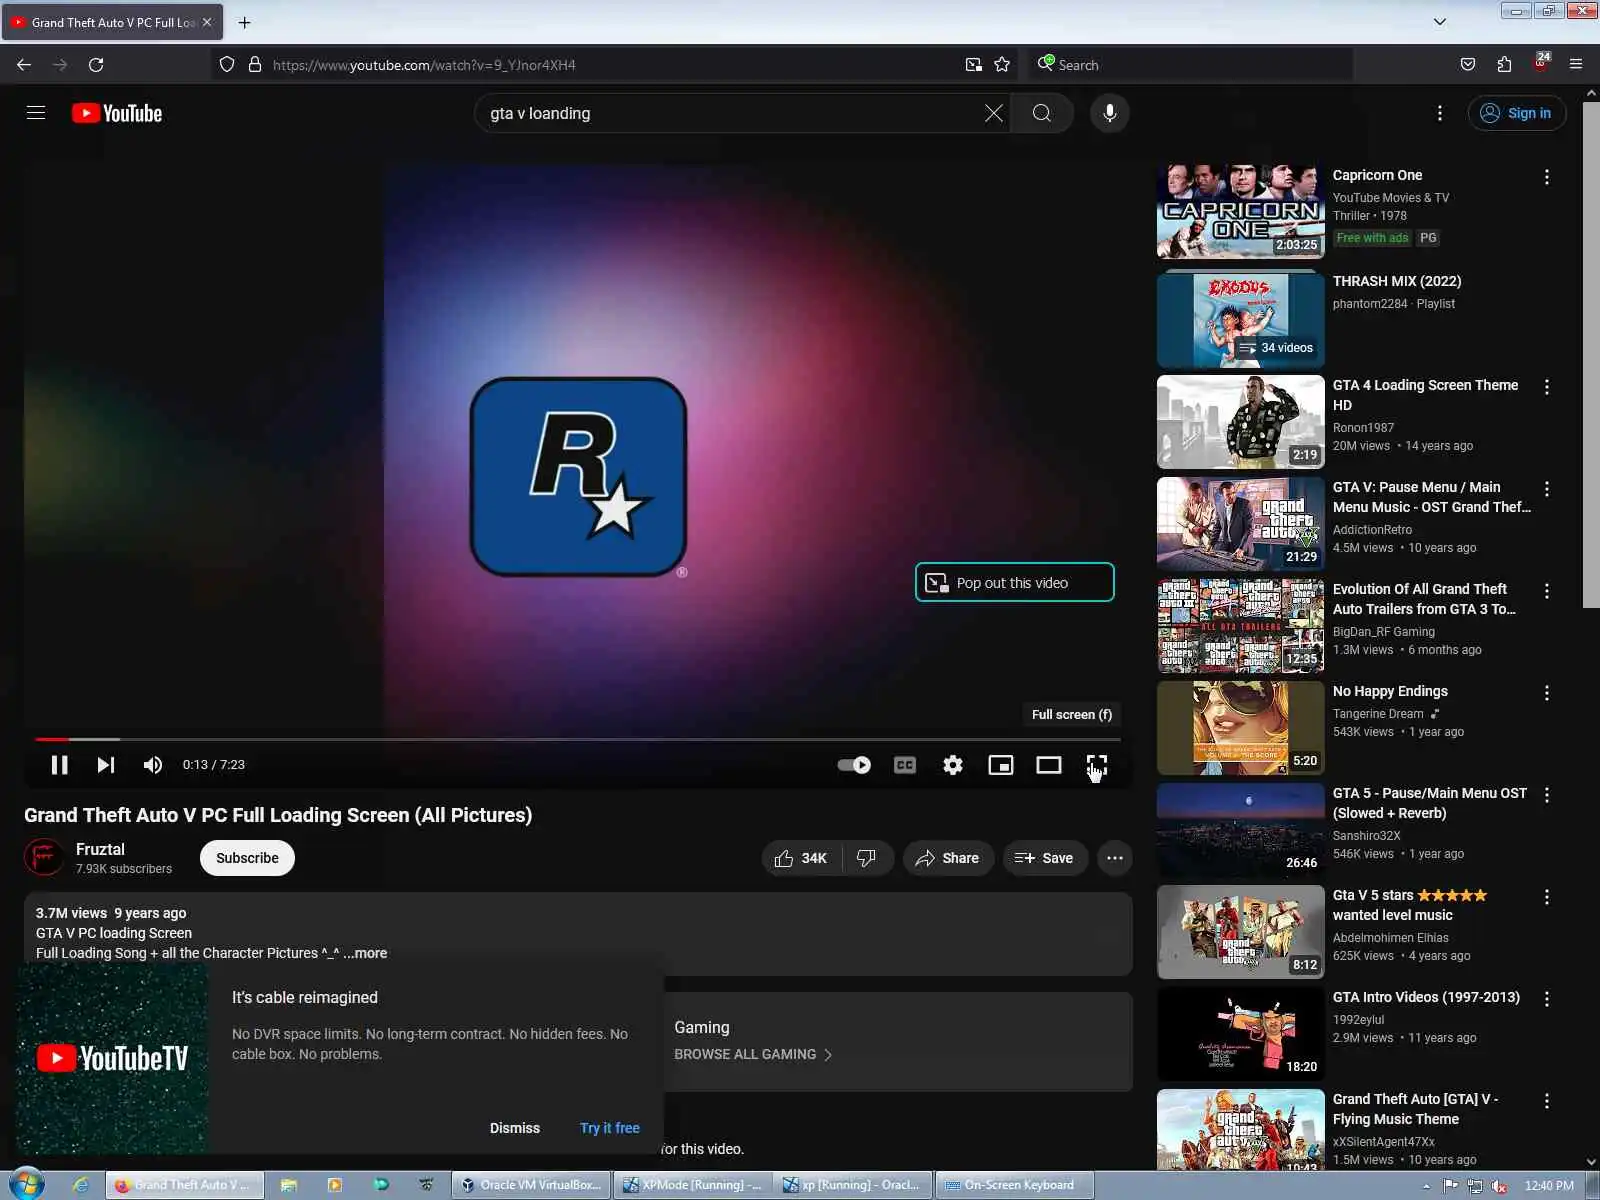Viewport: 1600px width, 1200px height.
Task: Open options for GTA Intro Videos (1997-2013)
Action: tap(1547, 999)
